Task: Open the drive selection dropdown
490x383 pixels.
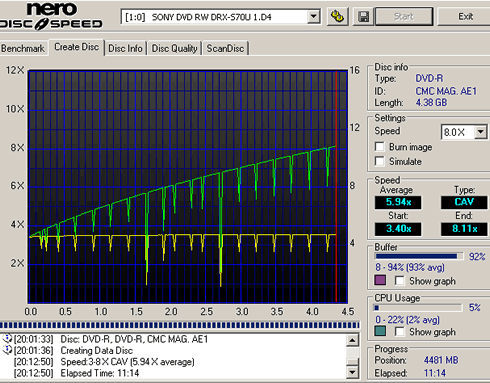Action: click(x=313, y=17)
